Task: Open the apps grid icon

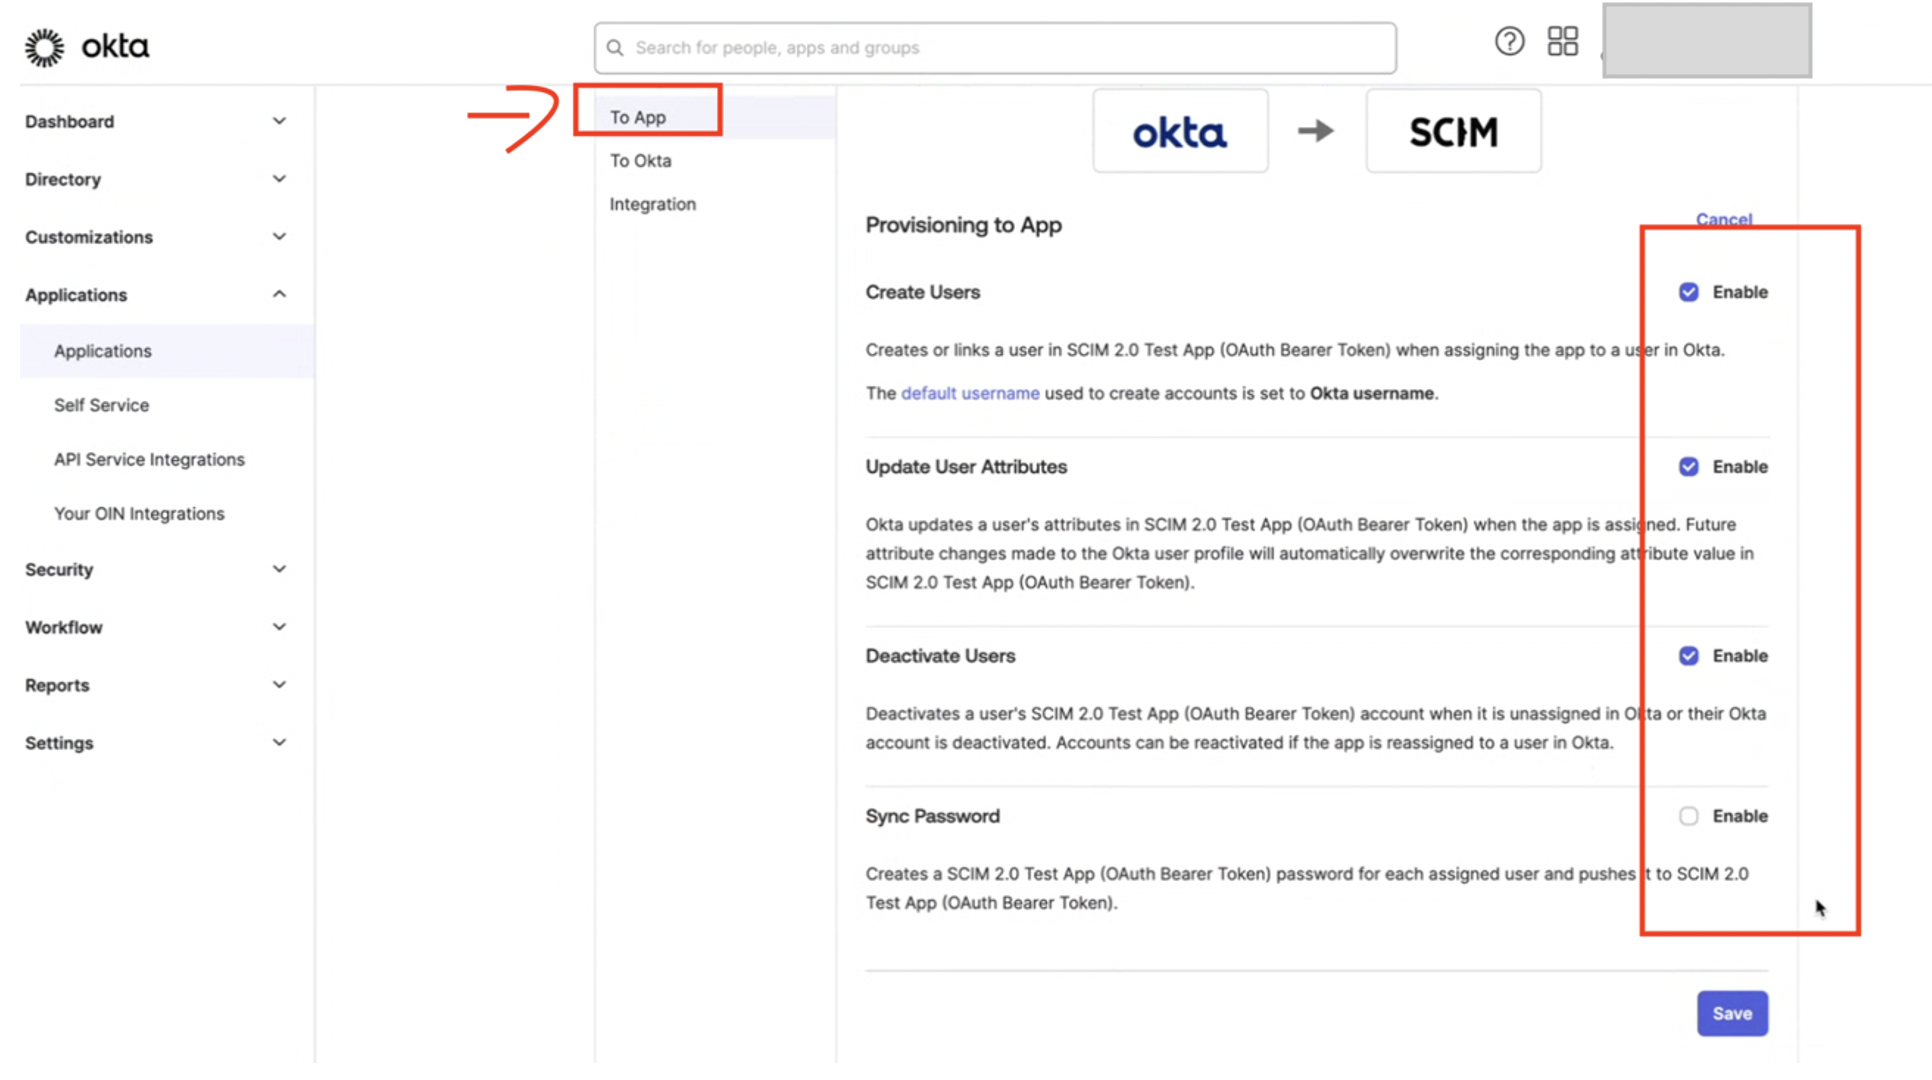Action: coord(1562,41)
